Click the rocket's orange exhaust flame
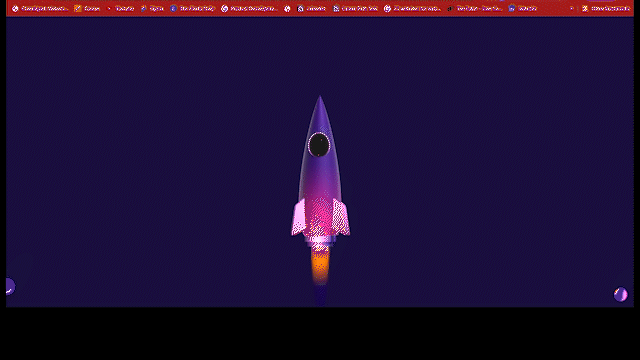The width and height of the screenshot is (640, 360). pyautogui.click(x=320, y=265)
